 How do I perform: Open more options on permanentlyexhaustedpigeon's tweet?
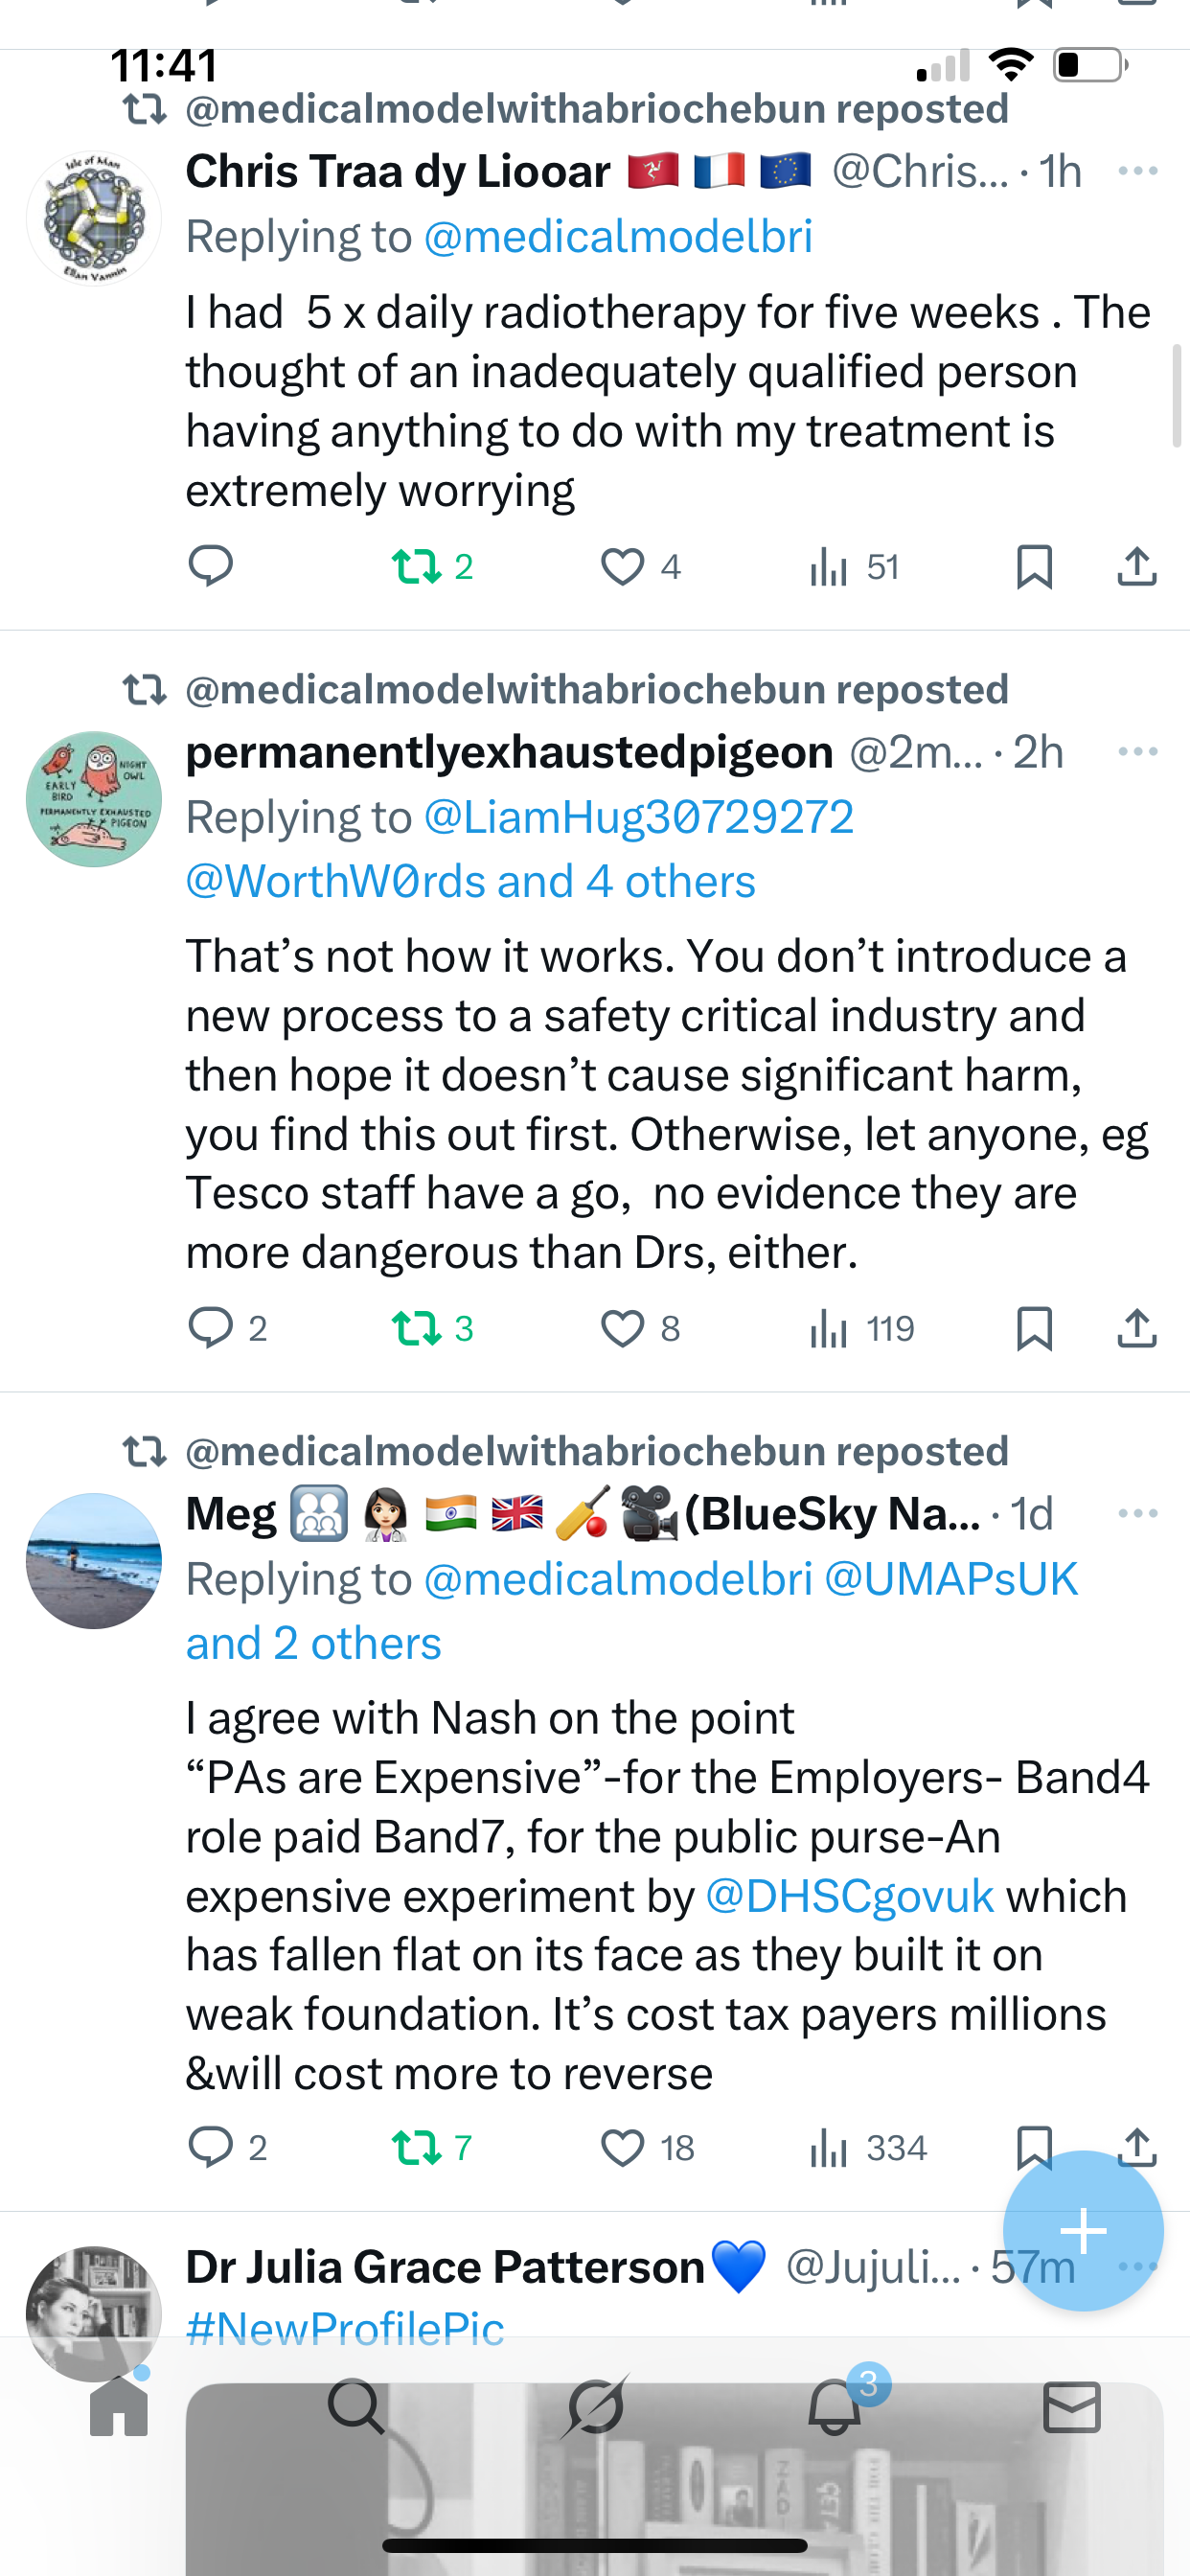(1138, 752)
